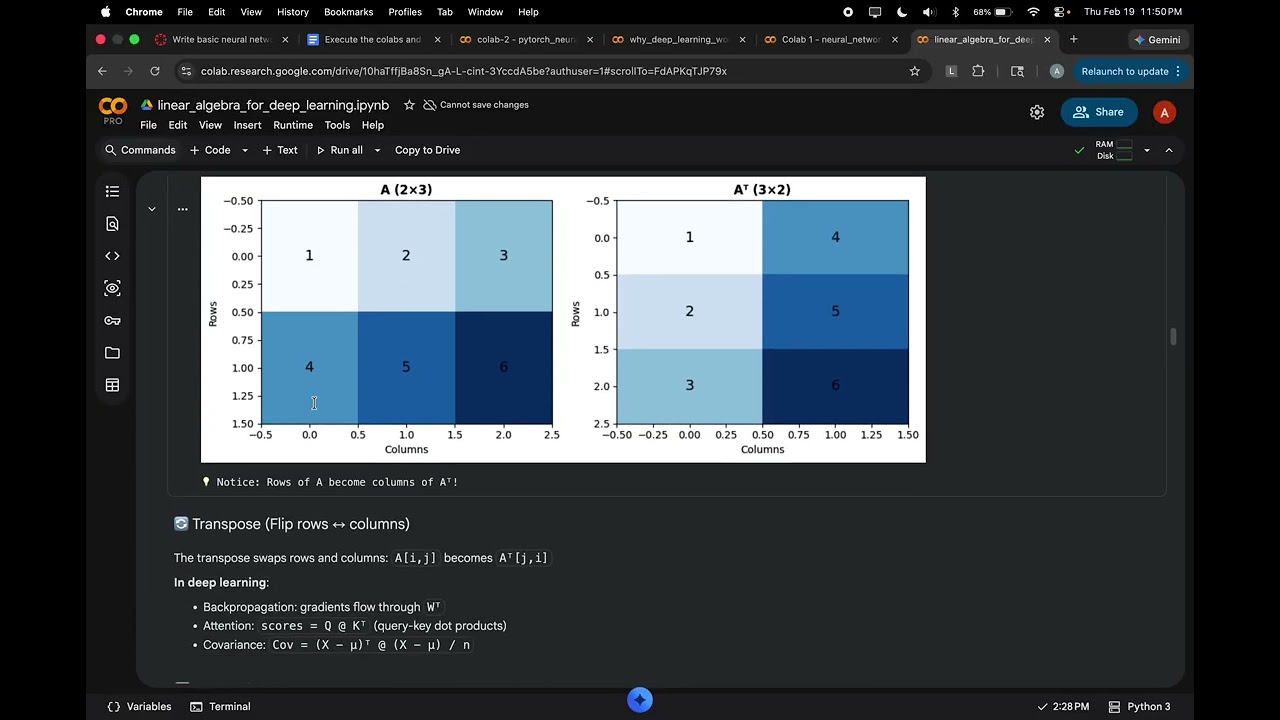Image resolution: width=1280 pixels, height=720 pixels.
Task: Open Colab Runtime menu
Action: (x=293, y=125)
